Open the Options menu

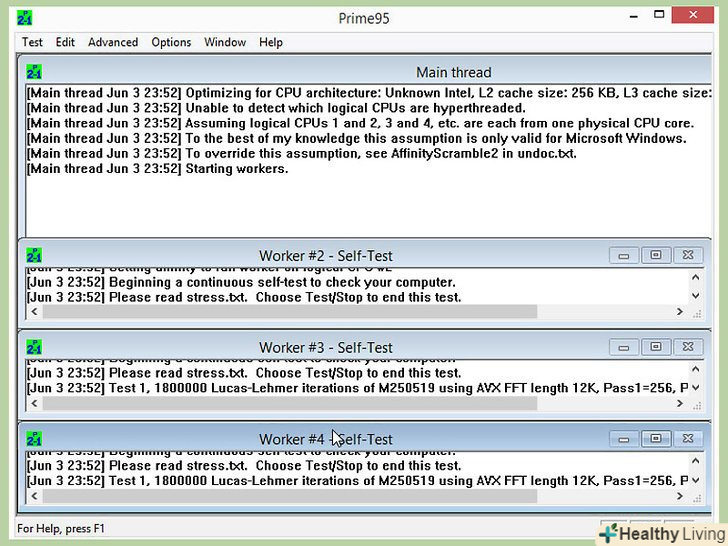(171, 42)
